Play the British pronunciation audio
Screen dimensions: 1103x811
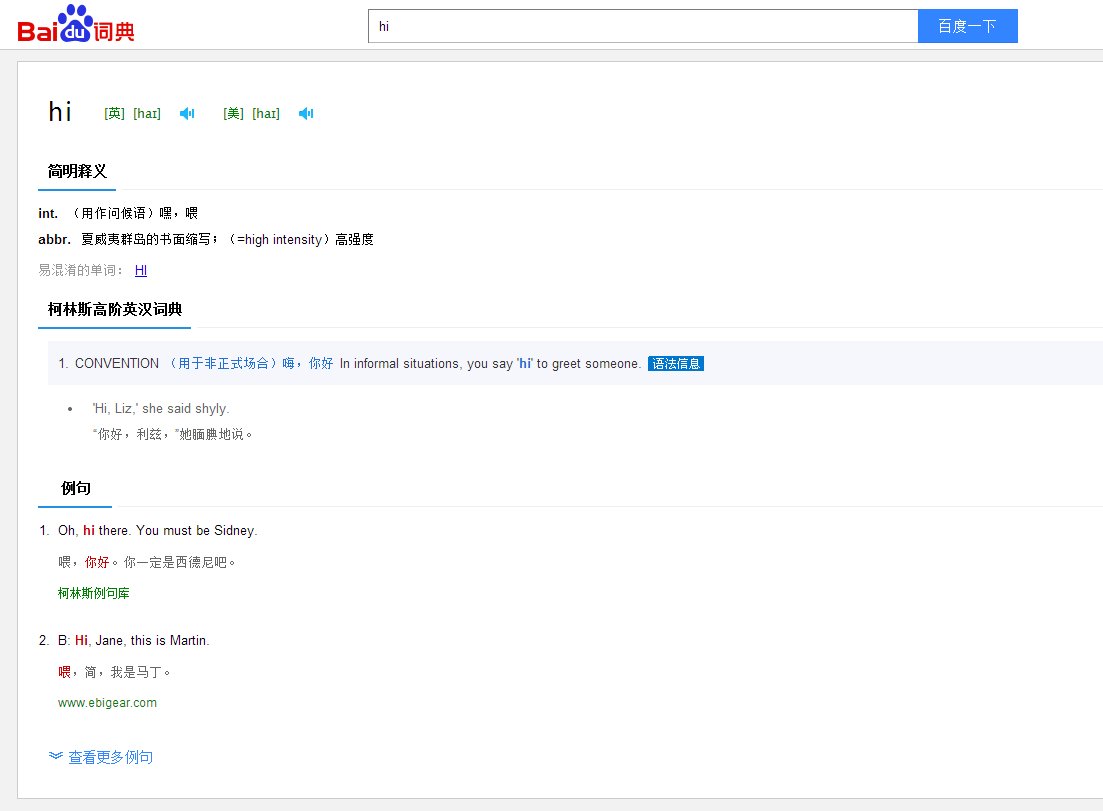point(187,114)
